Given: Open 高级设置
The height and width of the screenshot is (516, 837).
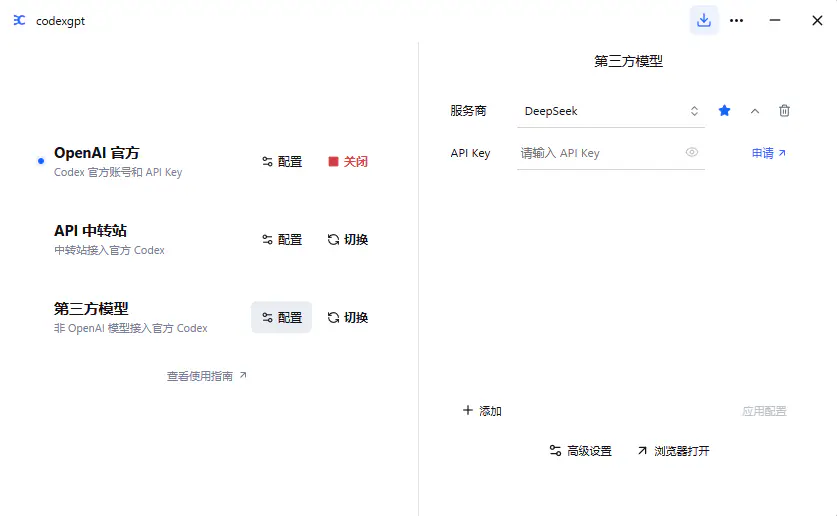Looking at the screenshot, I should [x=581, y=451].
